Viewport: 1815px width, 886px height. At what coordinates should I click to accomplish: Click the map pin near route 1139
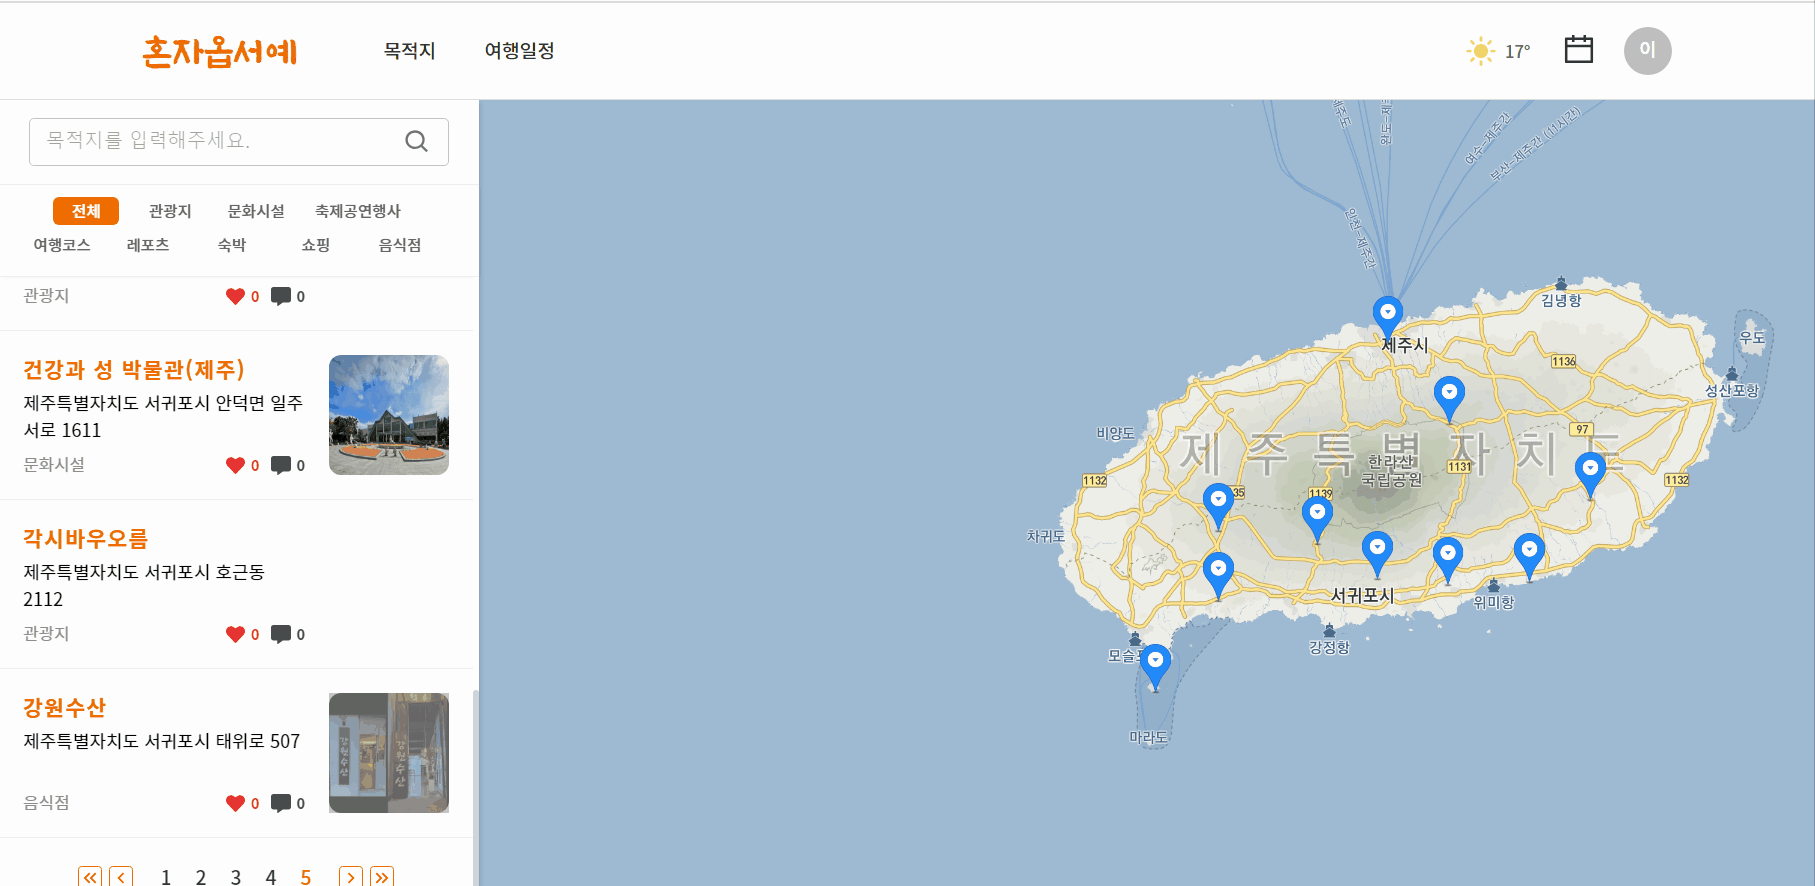(1317, 518)
